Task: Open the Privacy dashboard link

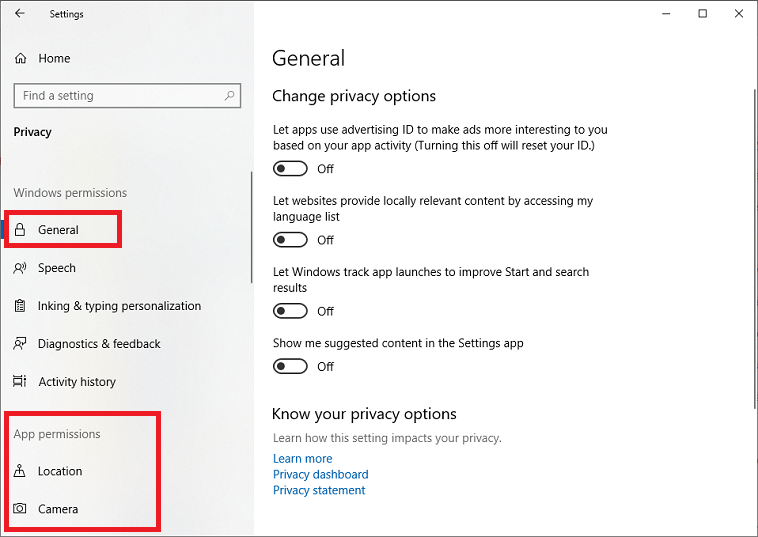Action: tap(320, 475)
